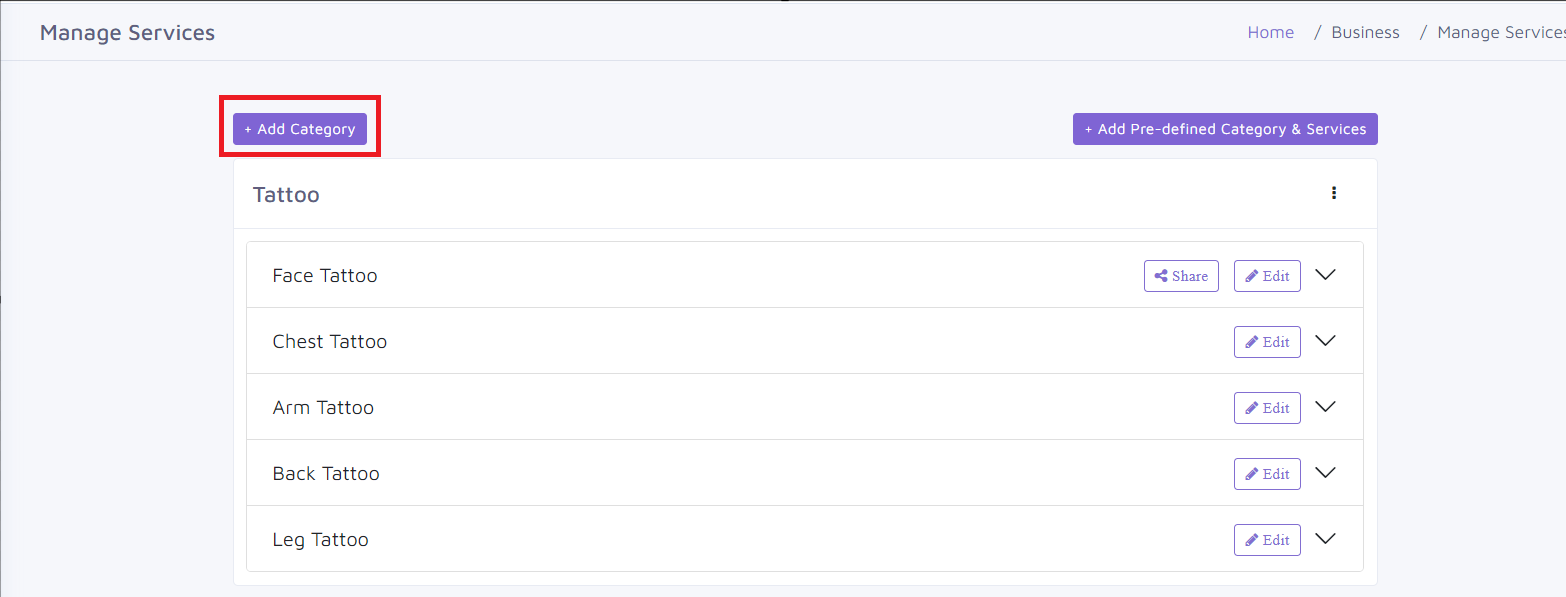
Task: Expand the Leg Tattoo chevron
Action: tap(1325, 539)
